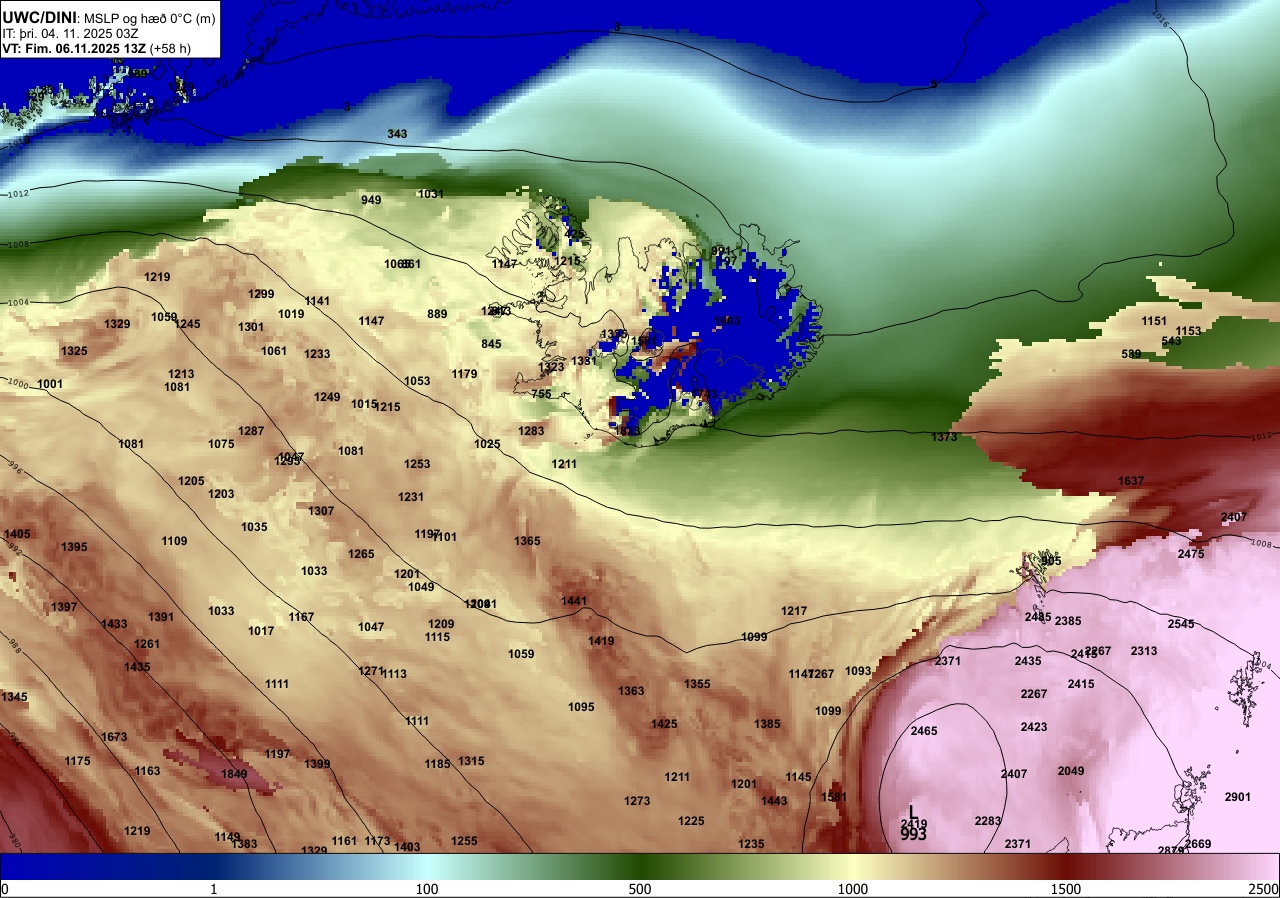This screenshot has height=898, width=1280.
Task: Click the map value 1307
Action: point(321,511)
